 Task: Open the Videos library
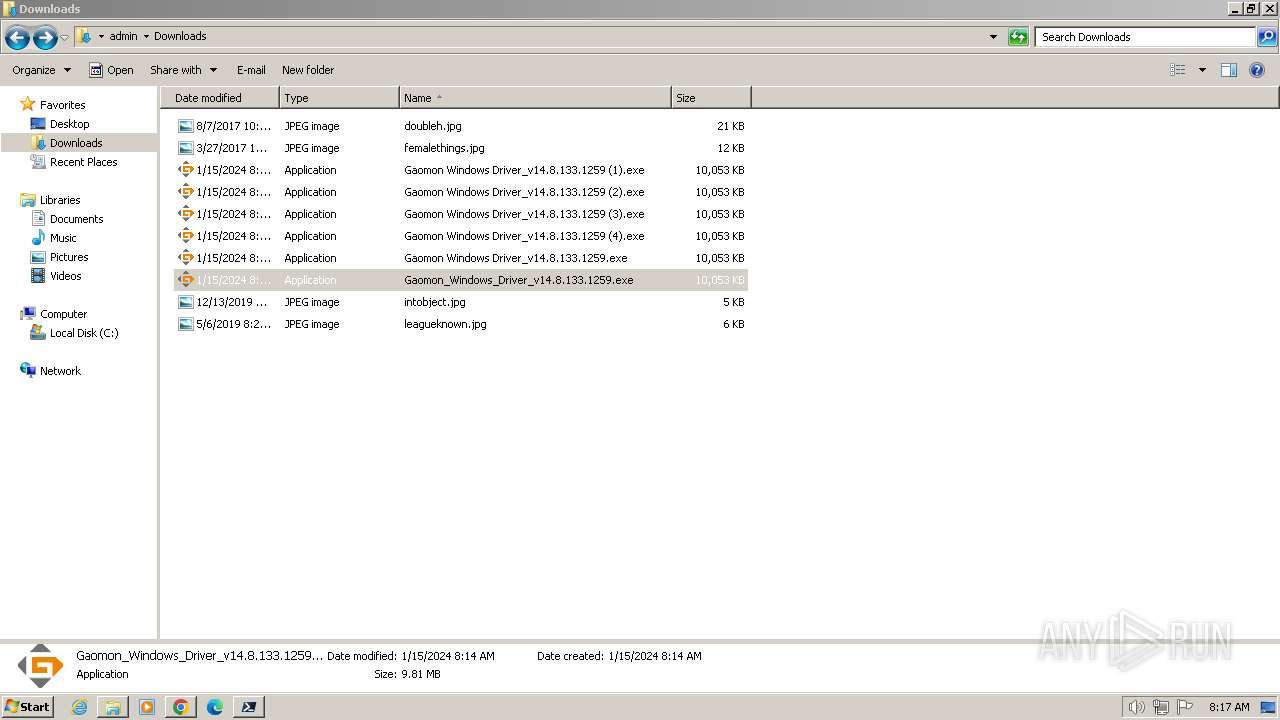click(x=65, y=276)
